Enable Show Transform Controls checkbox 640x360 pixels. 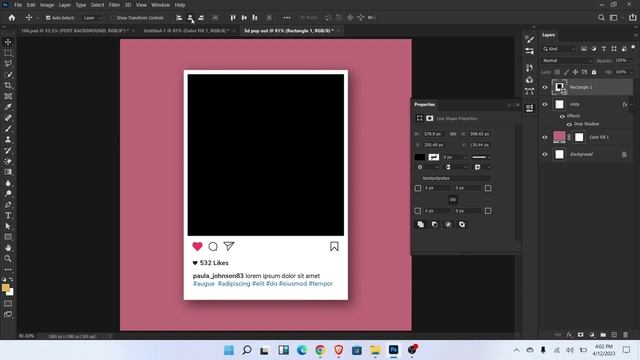(113, 18)
